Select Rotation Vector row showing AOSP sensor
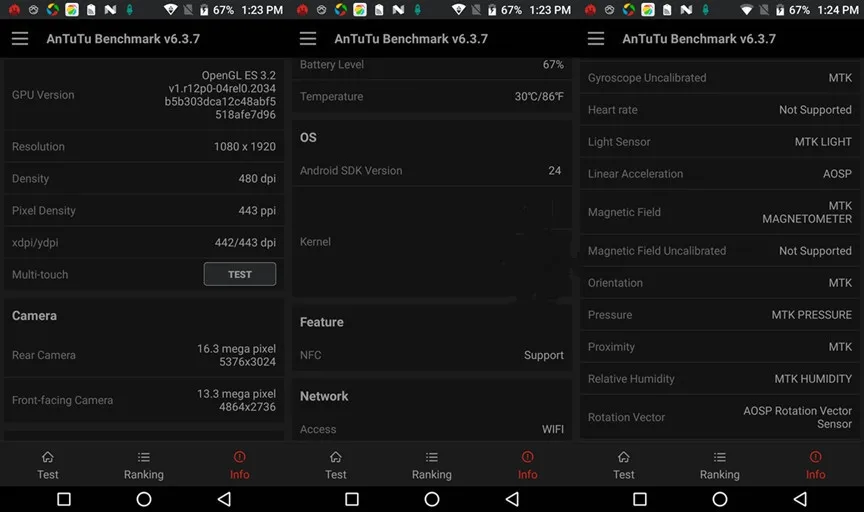 [x=720, y=417]
